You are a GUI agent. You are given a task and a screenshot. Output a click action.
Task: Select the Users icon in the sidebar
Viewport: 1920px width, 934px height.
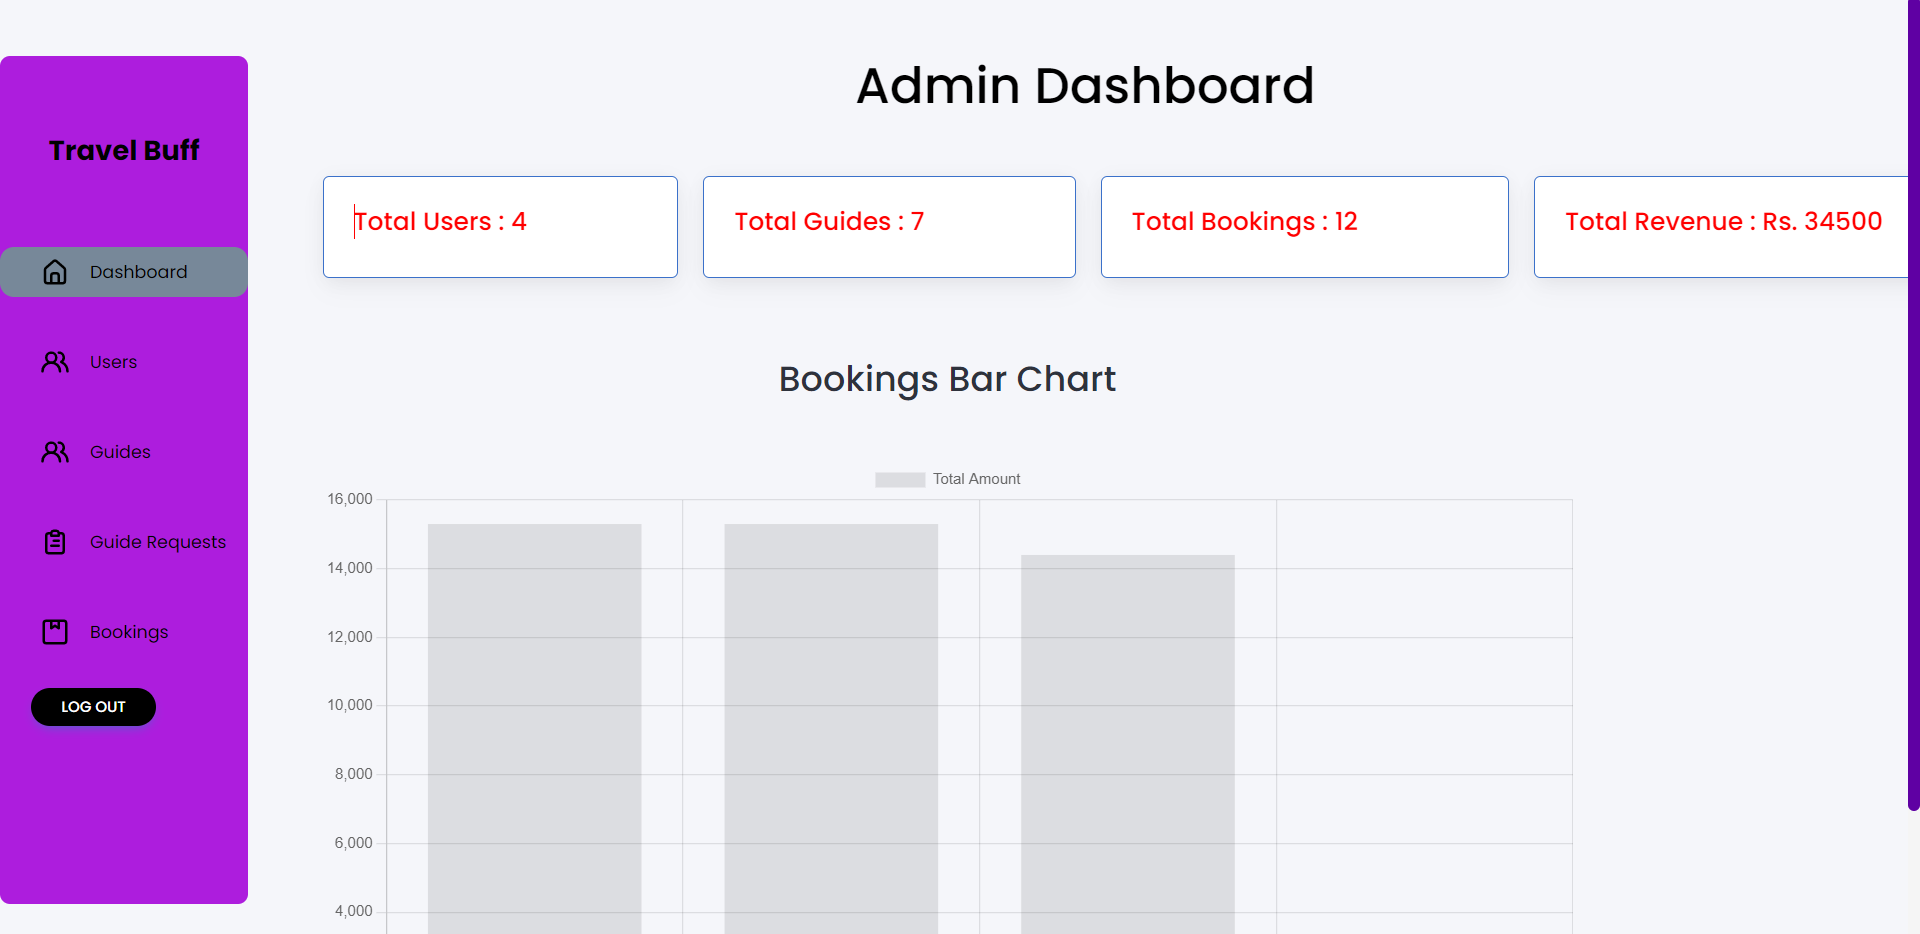tap(55, 362)
